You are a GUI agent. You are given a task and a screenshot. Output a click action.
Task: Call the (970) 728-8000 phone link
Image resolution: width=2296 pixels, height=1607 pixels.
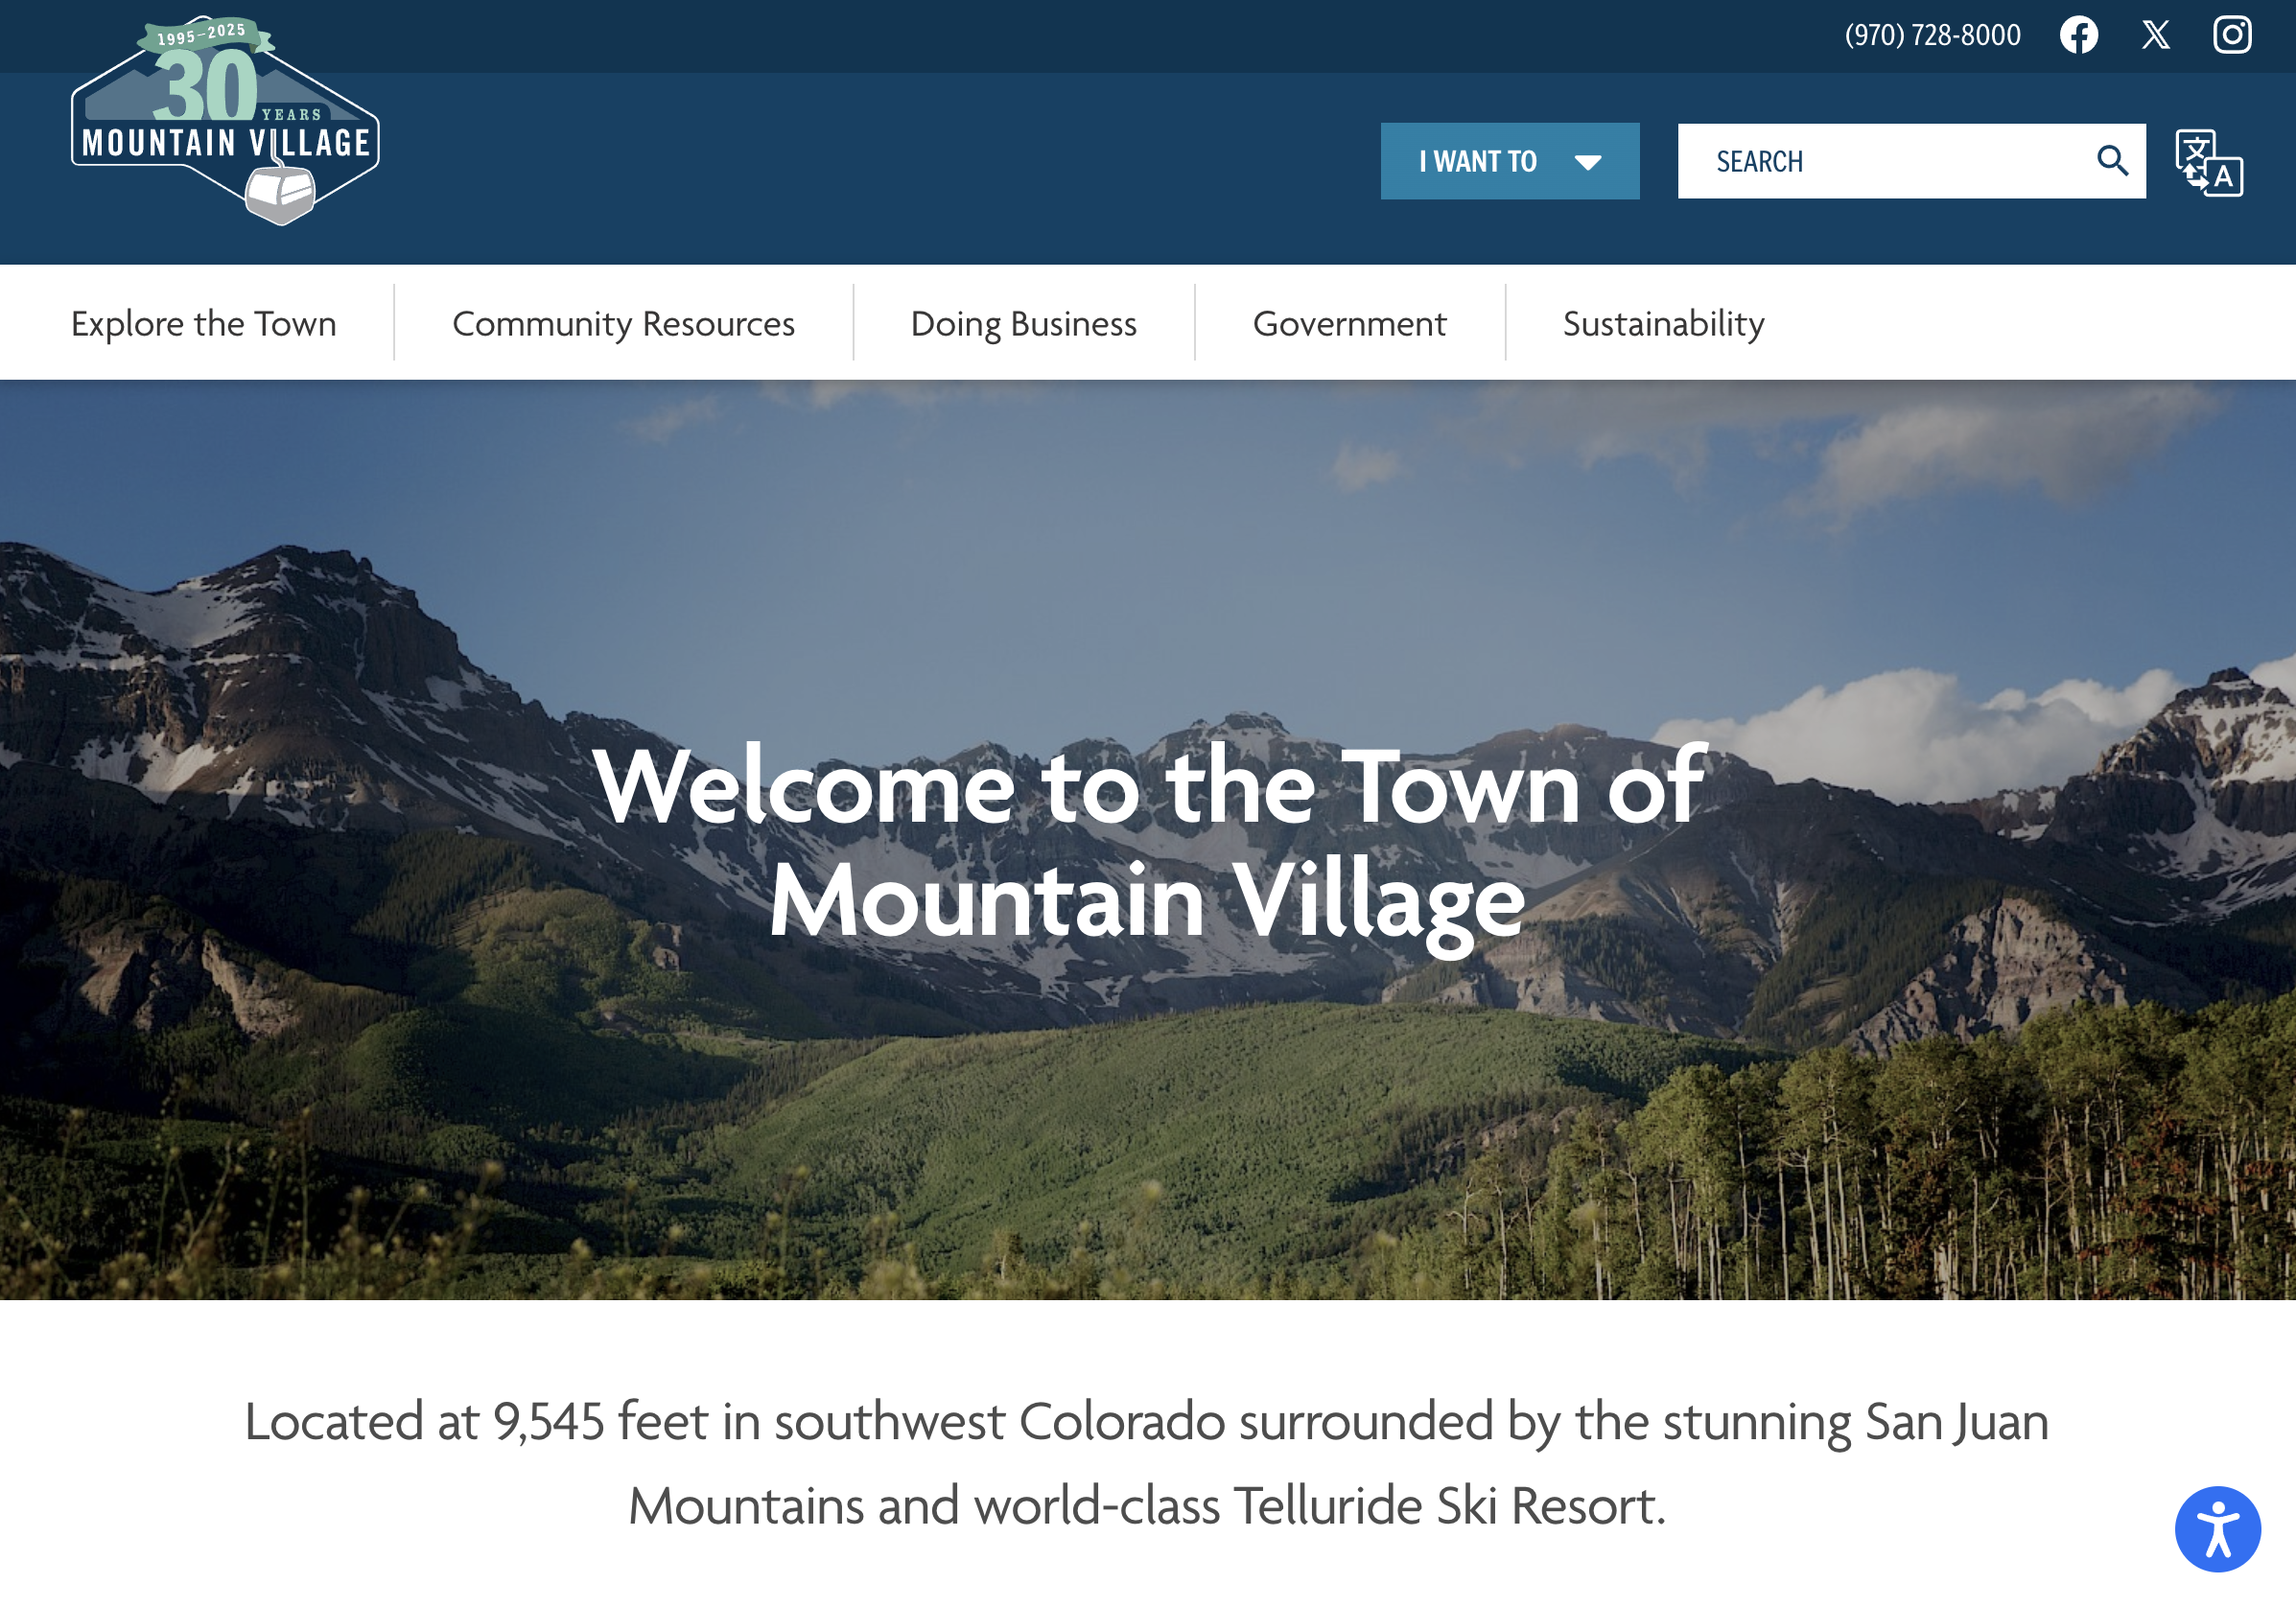click(x=1932, y=35)
